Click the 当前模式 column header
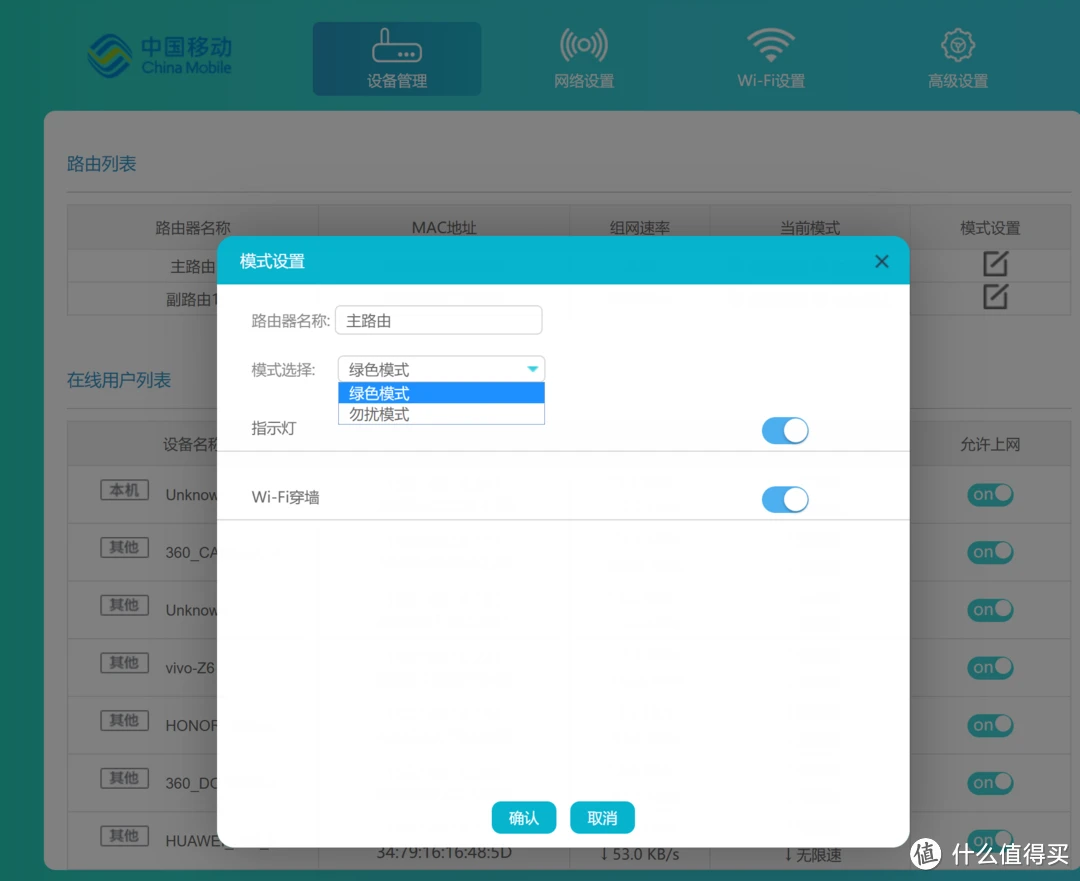The width and height of the screenshot is (1080, 881). (809, 228)
